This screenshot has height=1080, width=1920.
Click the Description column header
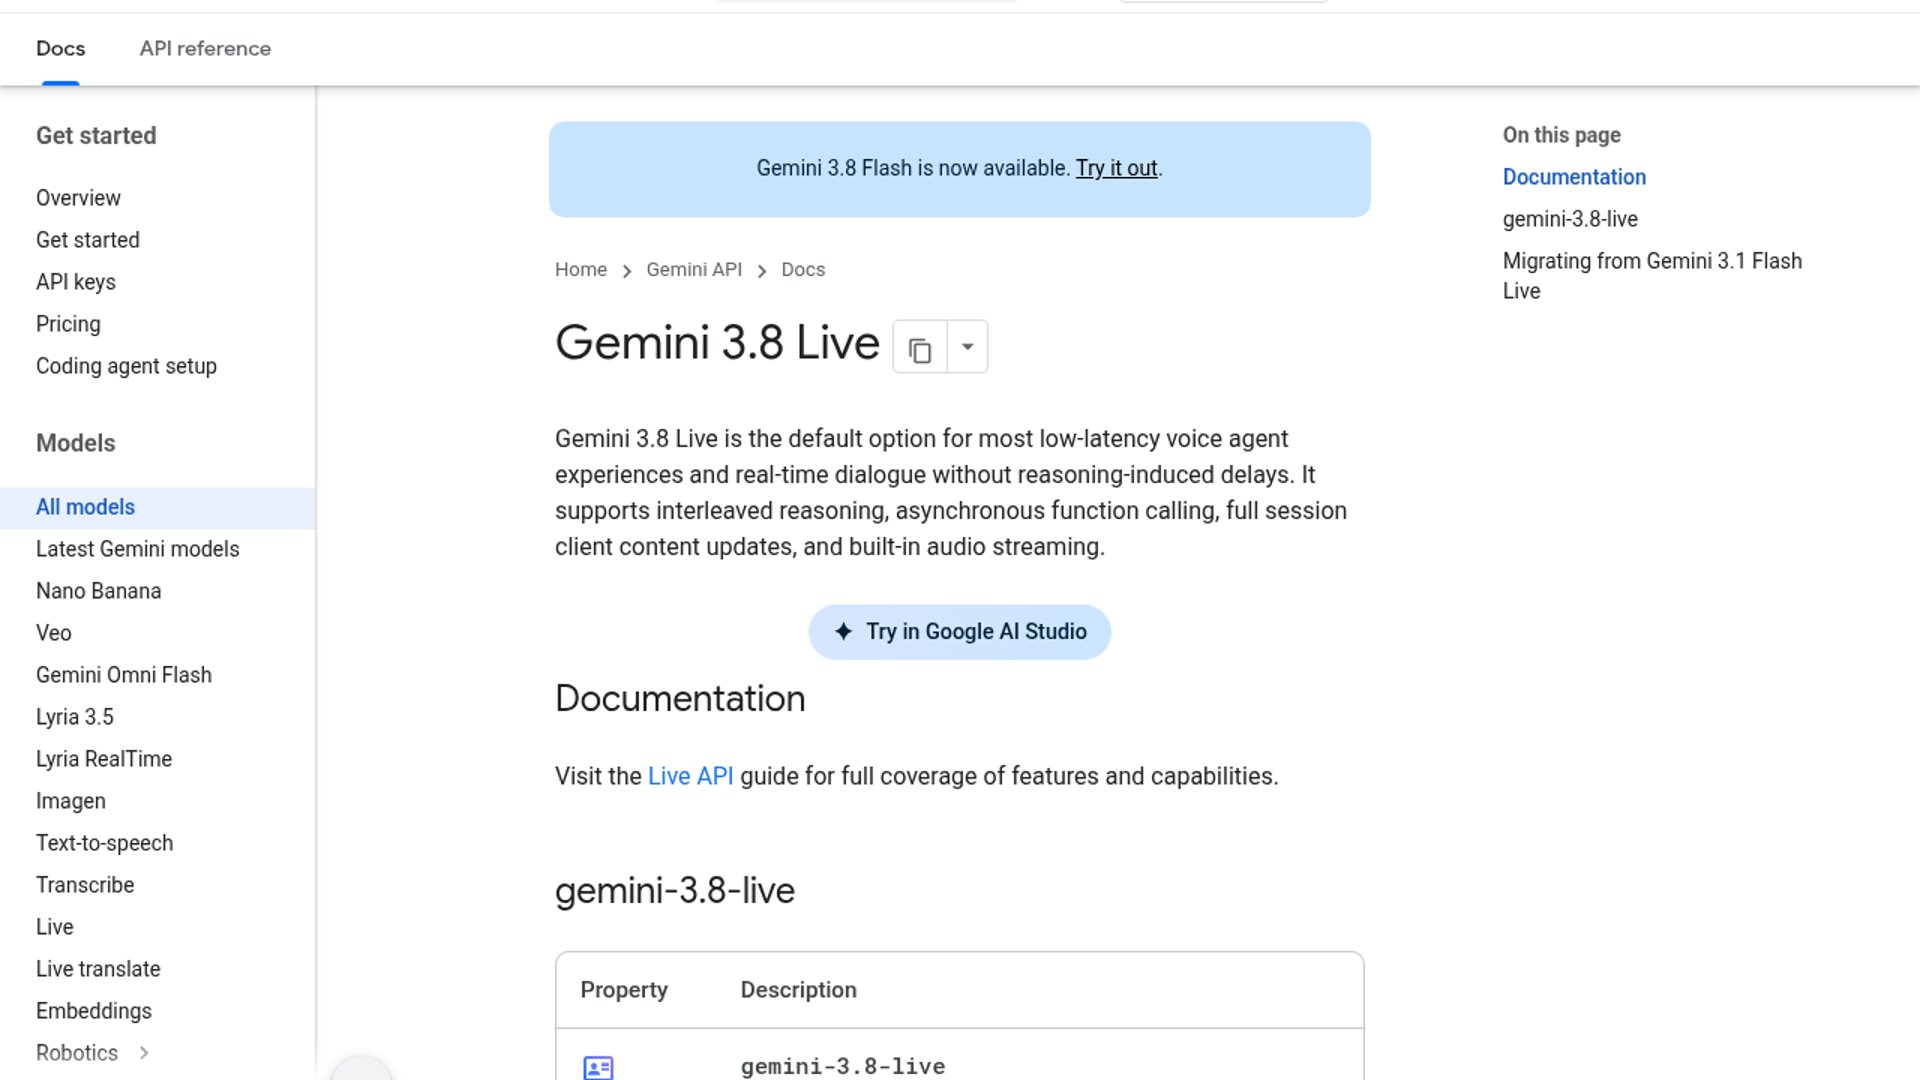tap(798, 990)
